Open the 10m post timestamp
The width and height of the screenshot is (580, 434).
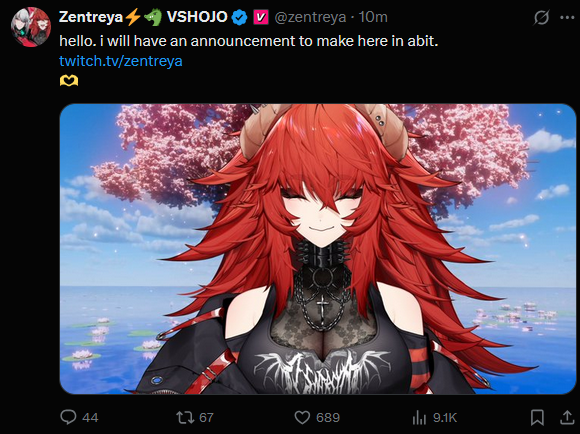pyautogui.click(x=373, y=17)
